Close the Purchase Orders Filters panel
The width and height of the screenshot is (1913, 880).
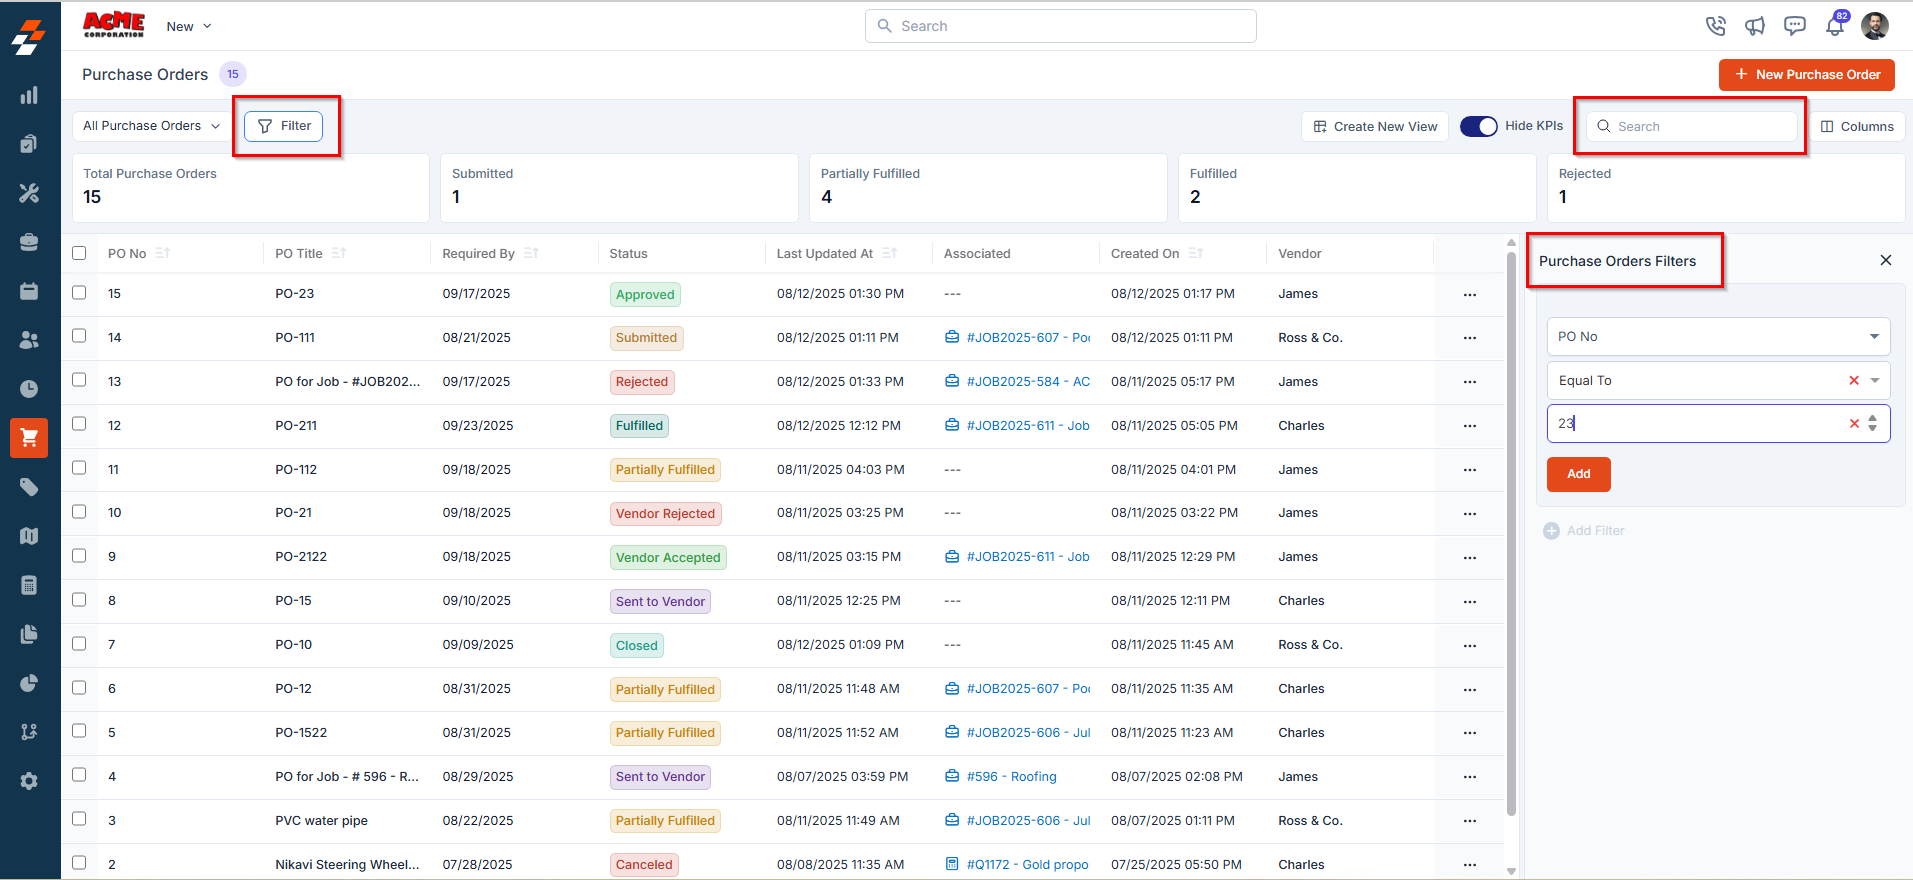pyautogui.click(x=1885, y=260)
